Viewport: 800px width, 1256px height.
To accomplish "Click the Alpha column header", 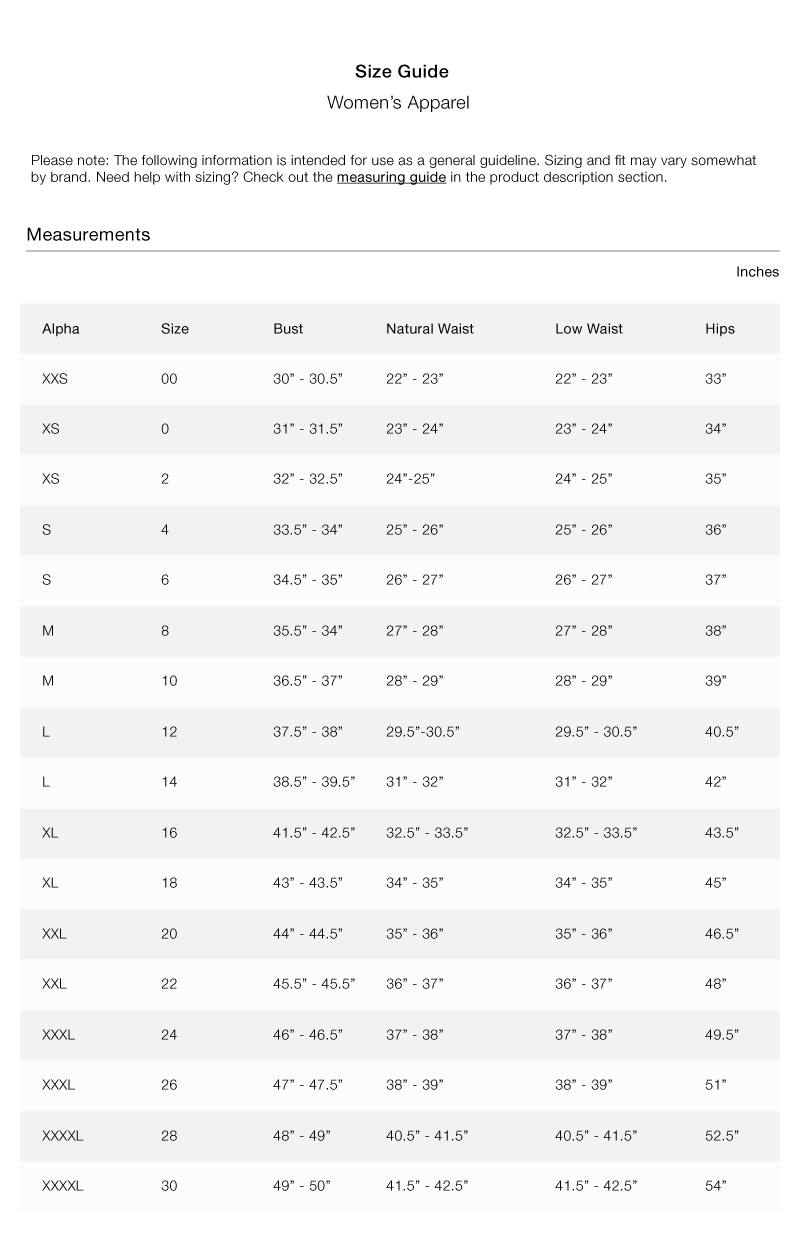I will [x=60, y=329].
